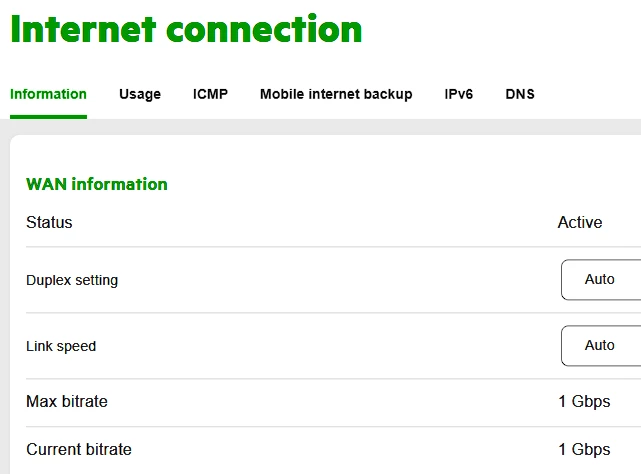Click the Current bitrate label
The width and height of the screenshot is (641, 474).
(x=79, y=449)
